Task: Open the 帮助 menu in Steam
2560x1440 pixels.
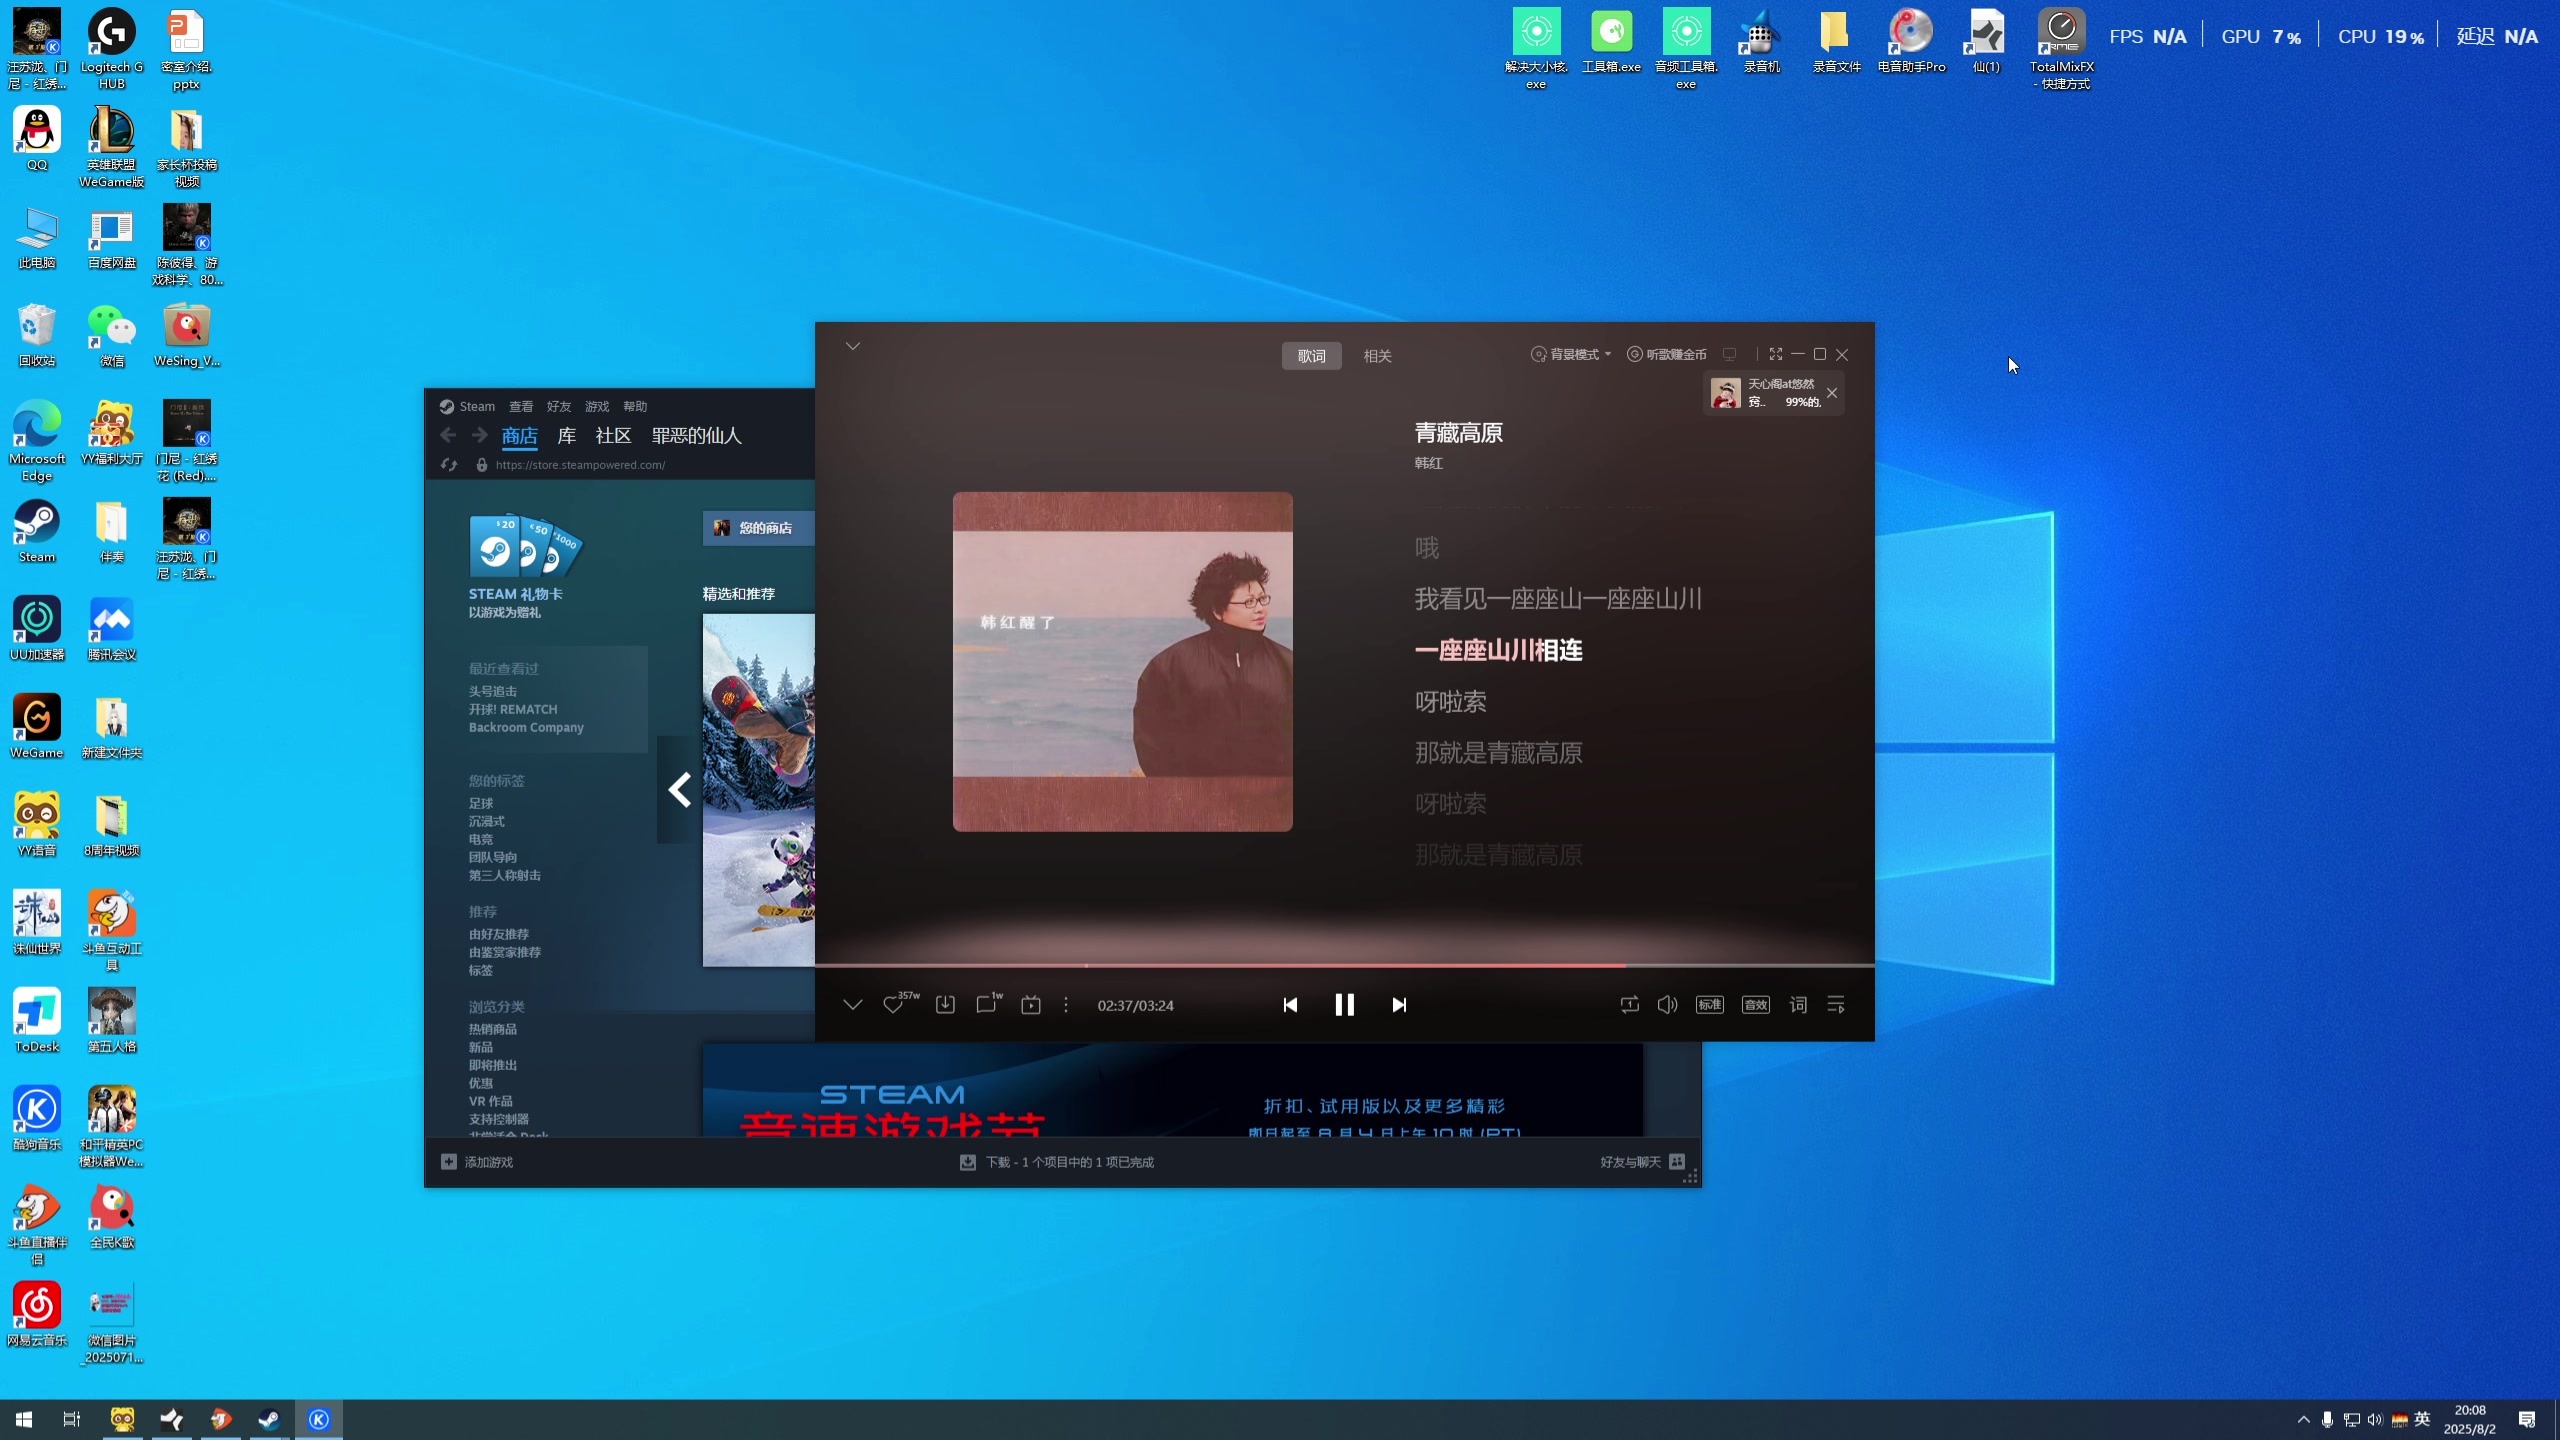Action: click(x=635, y=406)
